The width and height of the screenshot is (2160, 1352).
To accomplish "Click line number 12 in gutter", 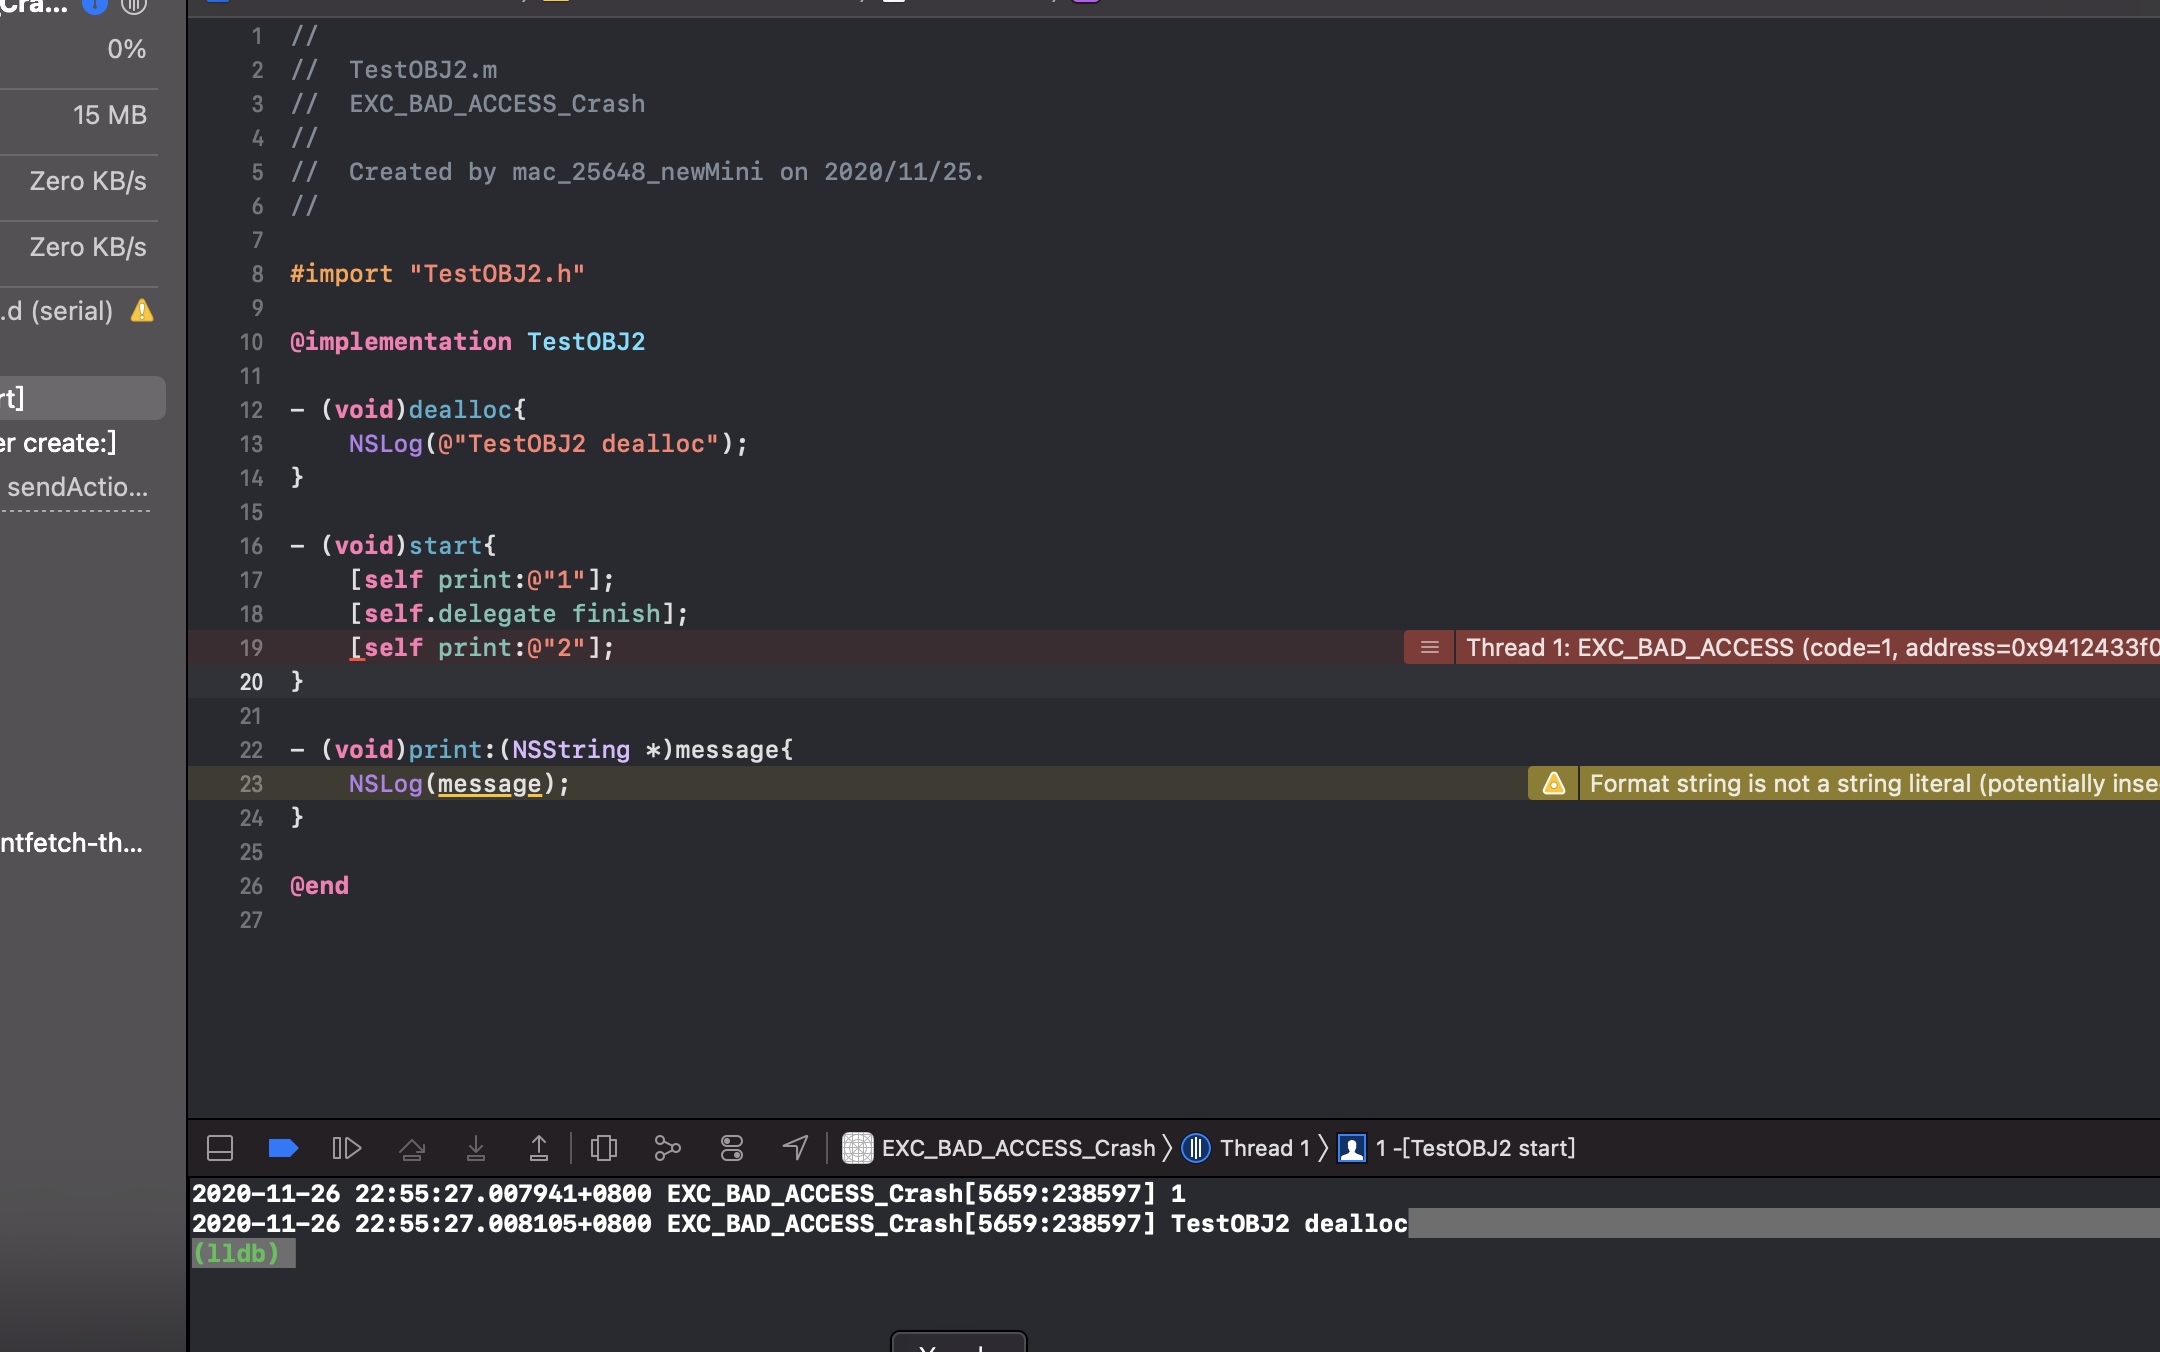I will pyautogui.click(x=251, y=410).
